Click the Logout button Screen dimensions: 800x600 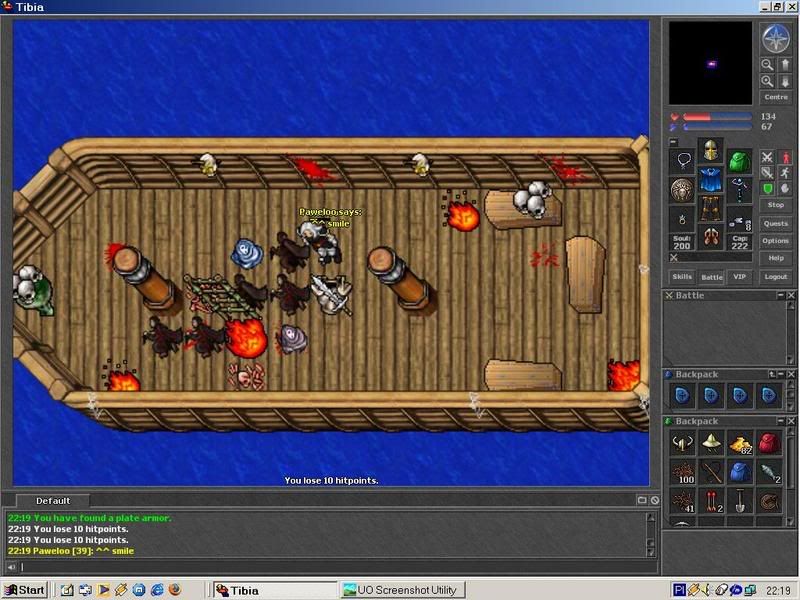776,277
